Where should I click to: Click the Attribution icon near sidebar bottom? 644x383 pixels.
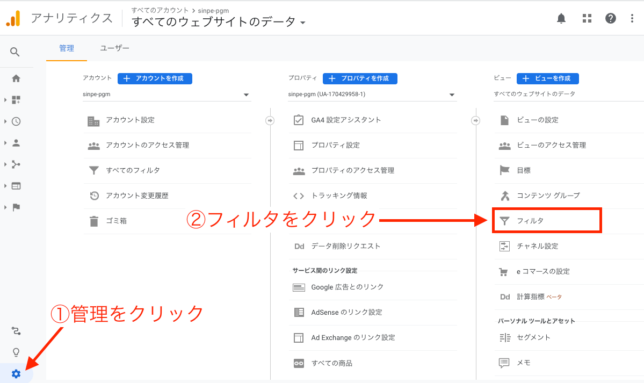[16, 331]
